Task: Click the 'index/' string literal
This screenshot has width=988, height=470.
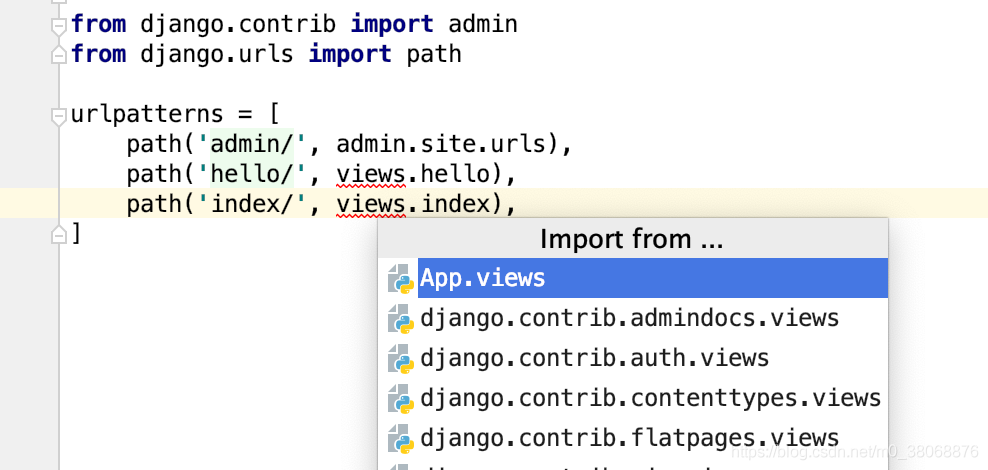Action: pyautogui.click(x=252, y=205)
